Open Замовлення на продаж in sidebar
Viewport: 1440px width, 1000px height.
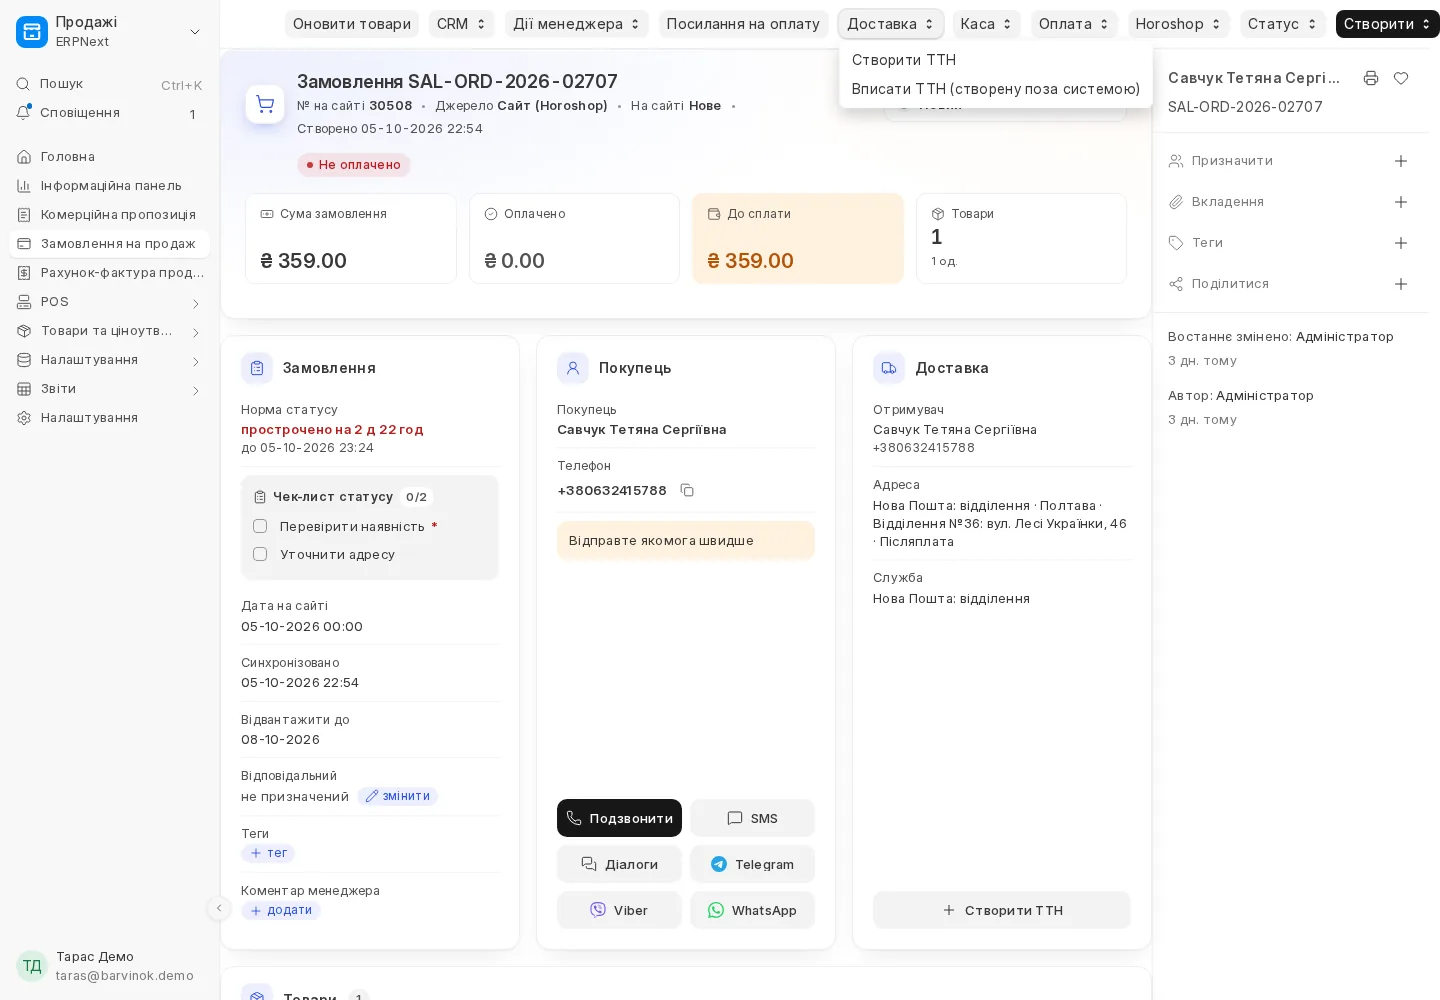pyautogui.click(x=109, y=244)
